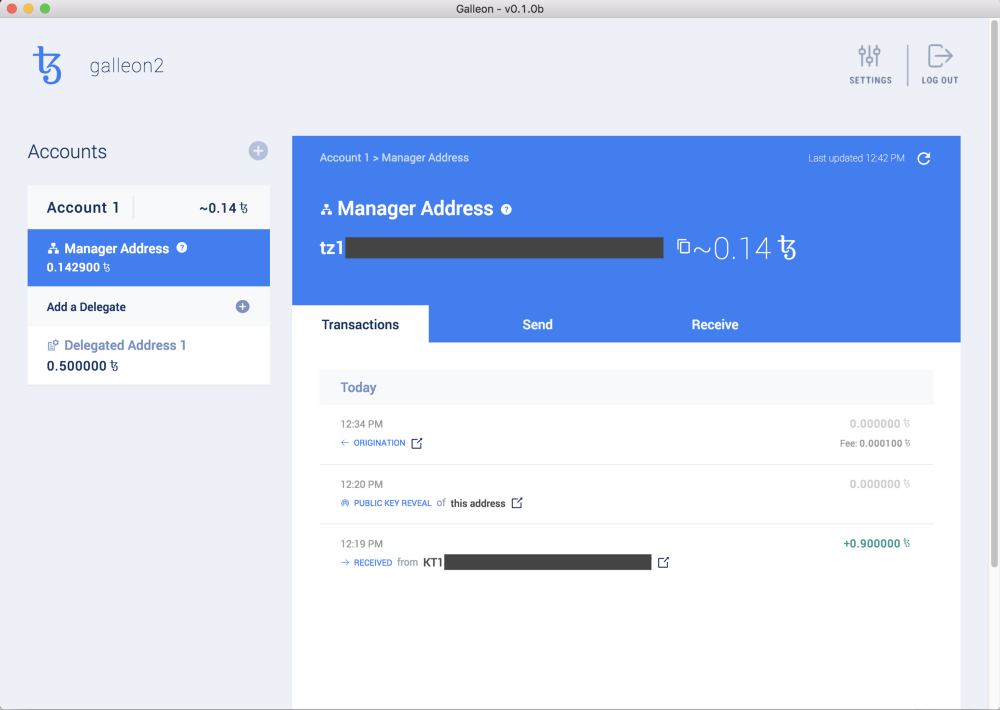Click the redacted tz1 manager address
This screenshot has height=710, width=1000.
click(x=491, y=248)
